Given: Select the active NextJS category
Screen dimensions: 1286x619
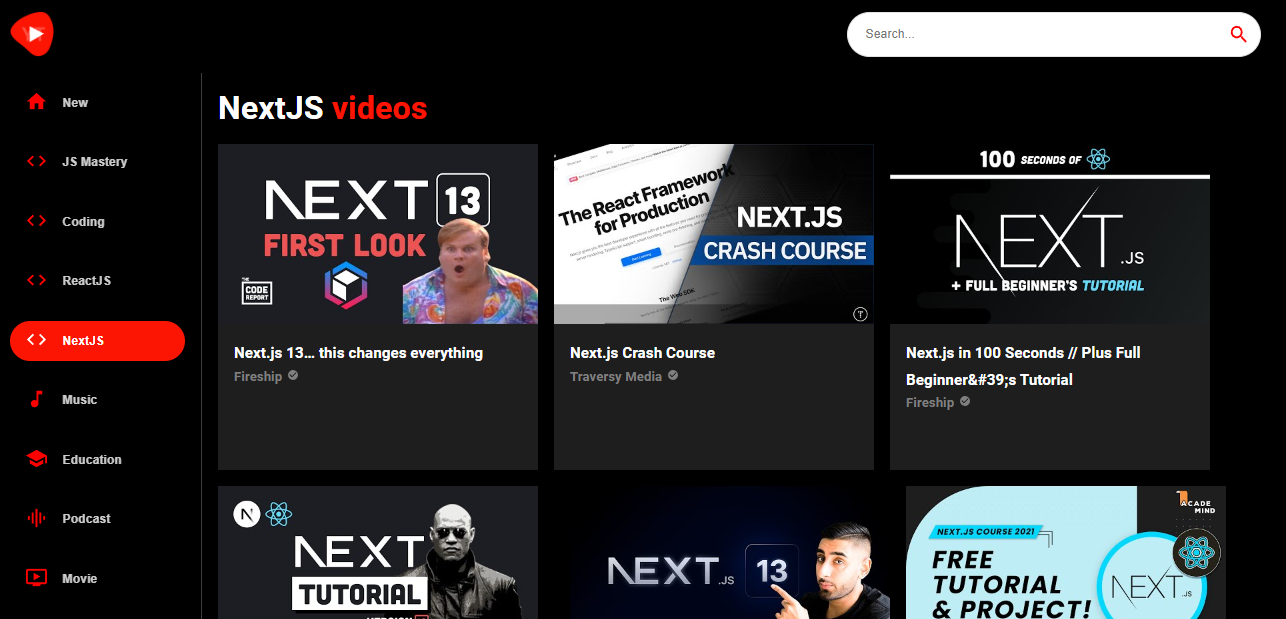Looking at the screenshot, I should pos(97,340).
